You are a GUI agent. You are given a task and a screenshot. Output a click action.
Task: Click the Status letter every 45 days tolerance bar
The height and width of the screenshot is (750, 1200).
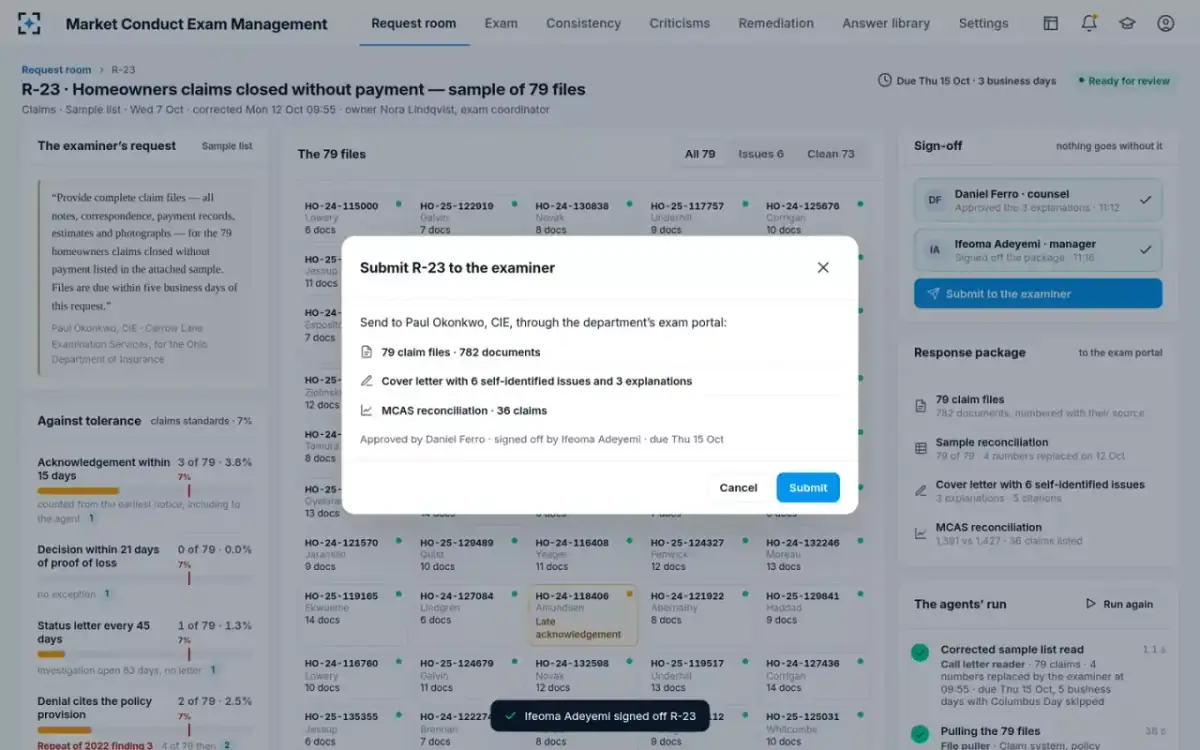pos(145,654)
